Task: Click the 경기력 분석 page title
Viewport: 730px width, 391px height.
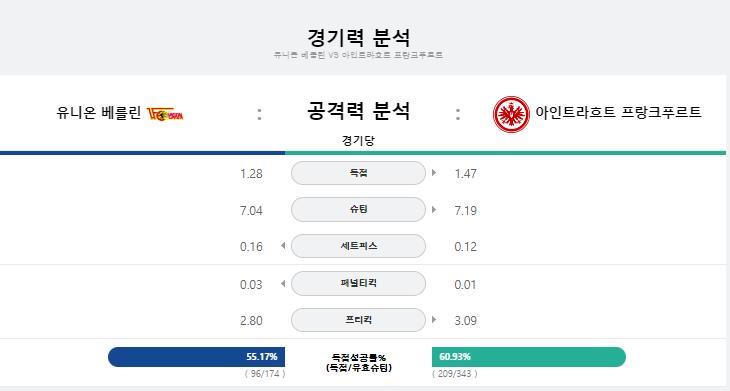Action: (x=358, y=38)
